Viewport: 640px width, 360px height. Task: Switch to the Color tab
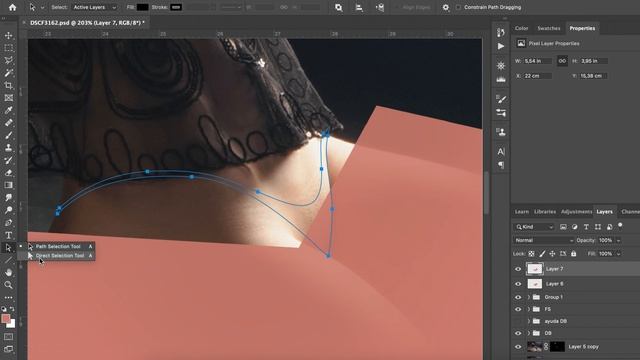pyautogui.click(x=521, y=28)
